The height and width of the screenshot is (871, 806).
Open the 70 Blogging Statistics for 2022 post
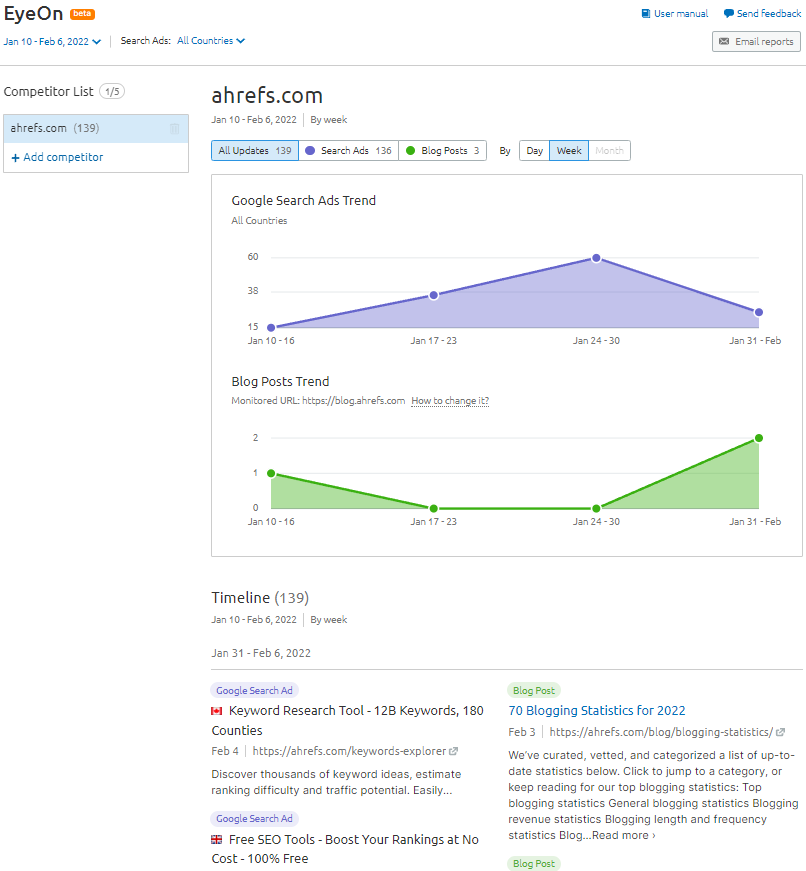point(597,710)
